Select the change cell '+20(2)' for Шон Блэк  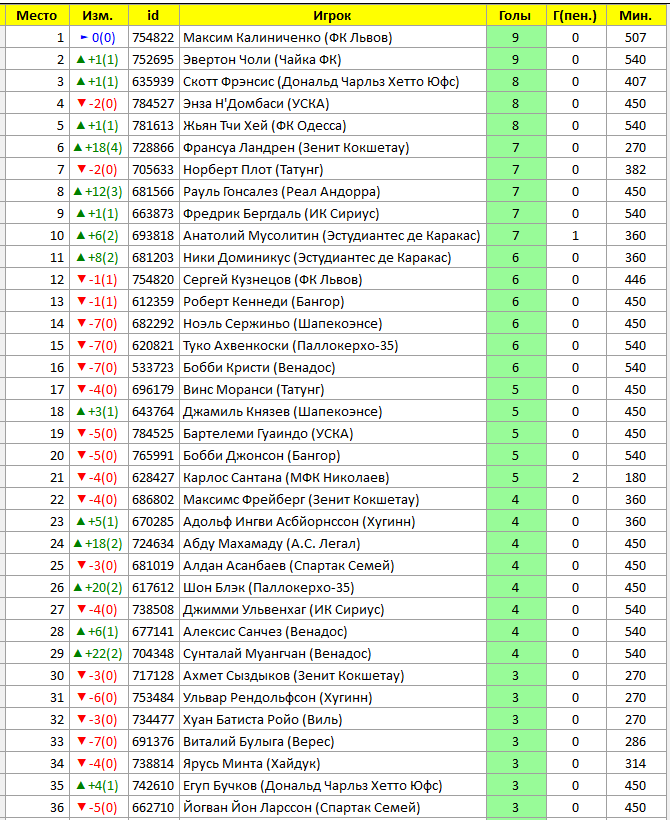99,587
